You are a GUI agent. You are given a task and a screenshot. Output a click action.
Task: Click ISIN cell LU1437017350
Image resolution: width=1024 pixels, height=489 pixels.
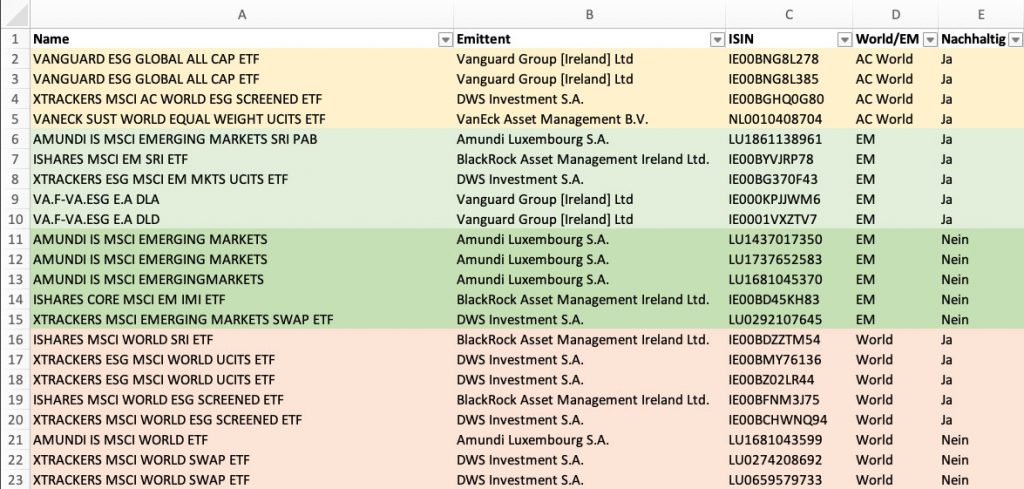click(x=789, y=240)
